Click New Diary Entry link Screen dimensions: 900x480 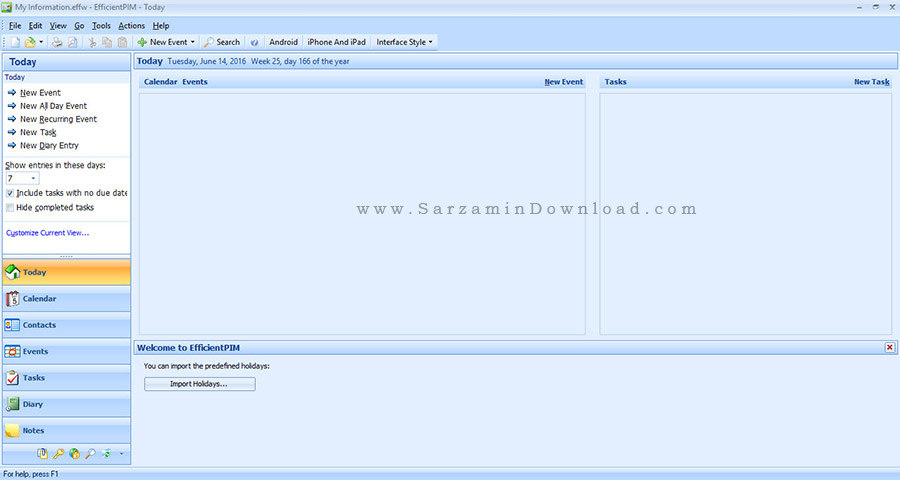click(49, 145)
